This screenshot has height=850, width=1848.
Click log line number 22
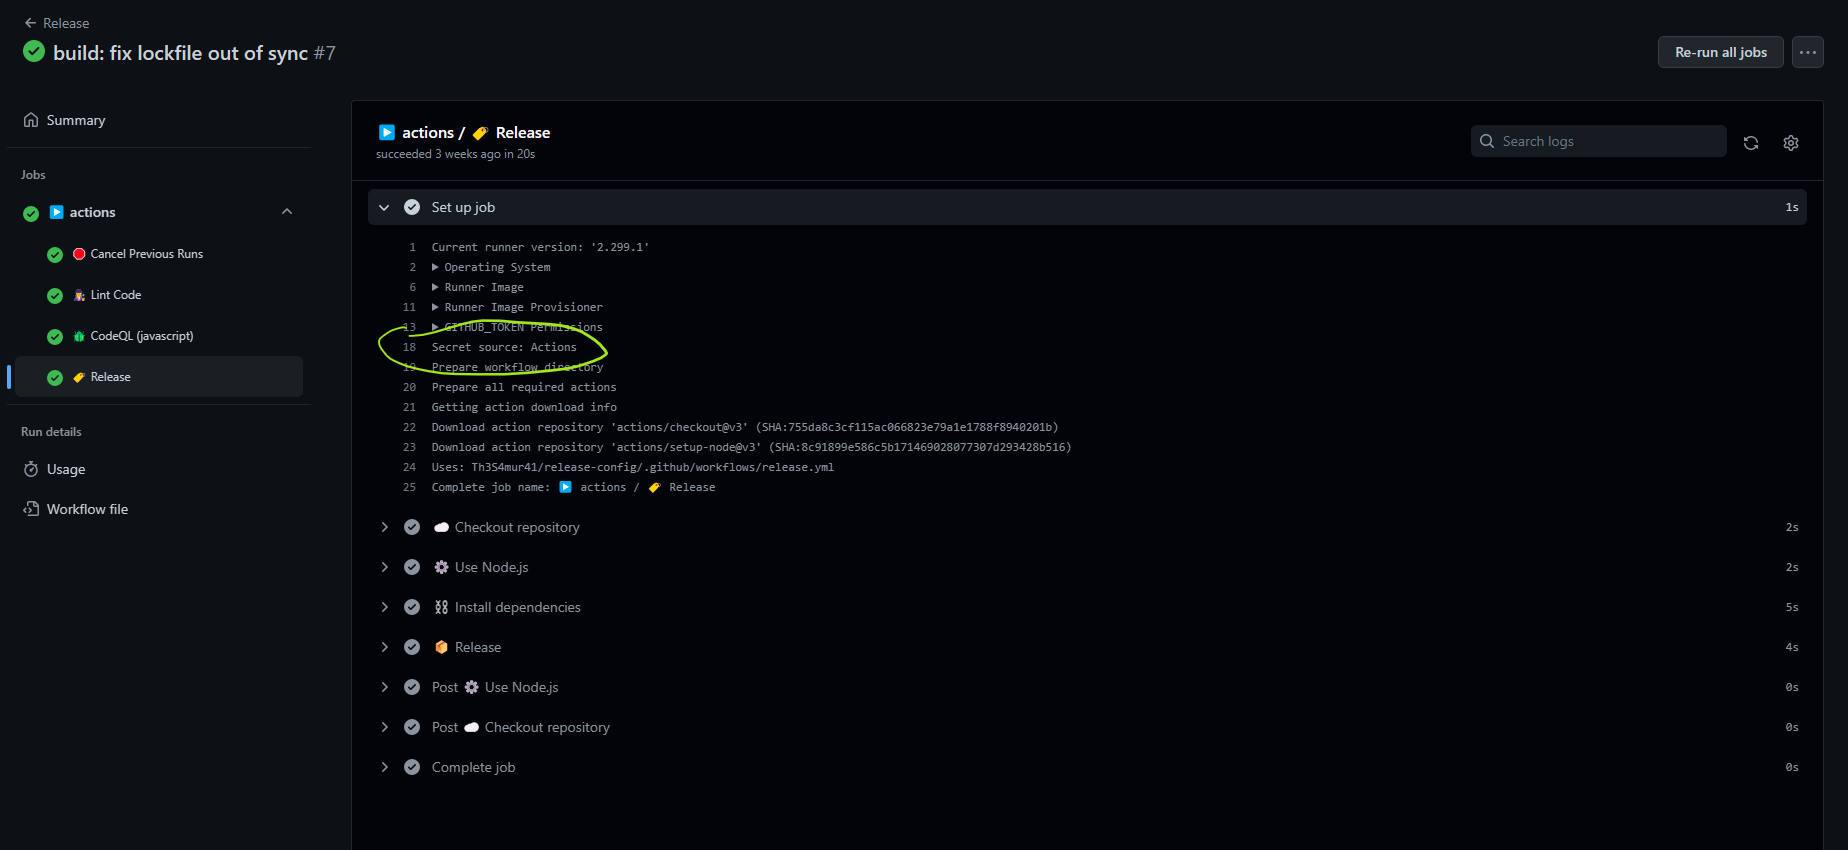pos(409,427)
